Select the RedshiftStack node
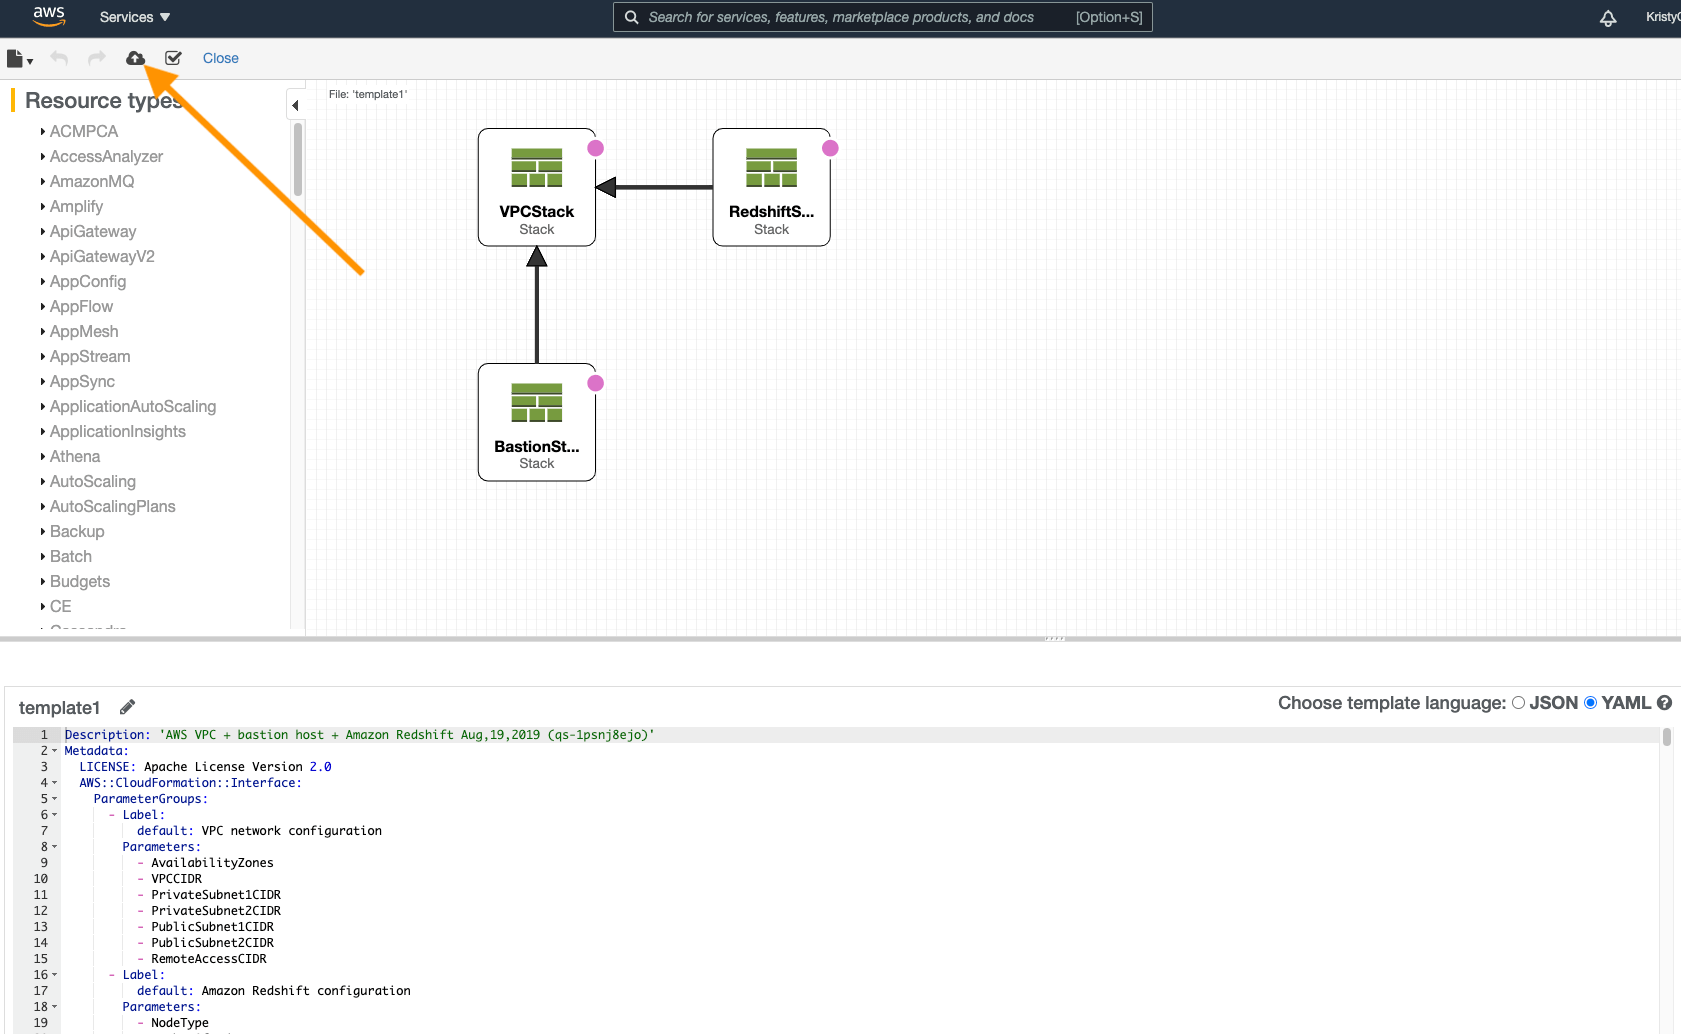Viewport: 1681px width, 1034px height. click(771, 187)
